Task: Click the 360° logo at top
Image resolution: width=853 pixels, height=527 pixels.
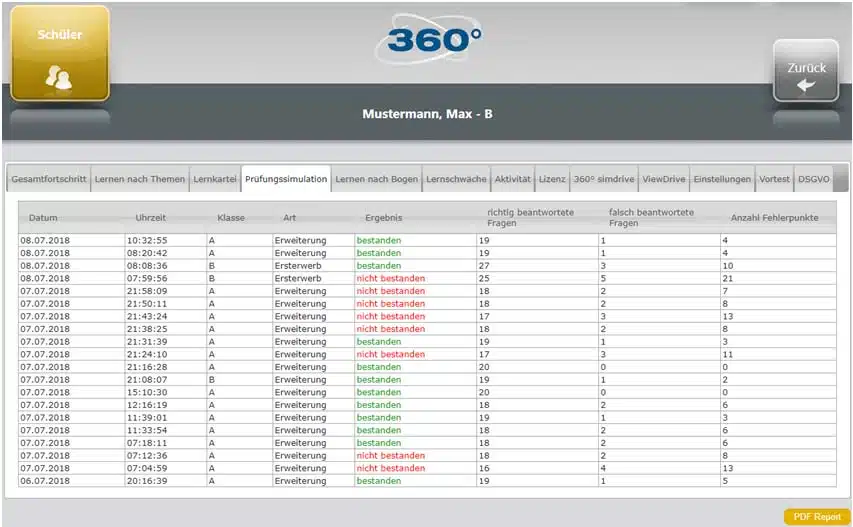Action: click(434, 40)
